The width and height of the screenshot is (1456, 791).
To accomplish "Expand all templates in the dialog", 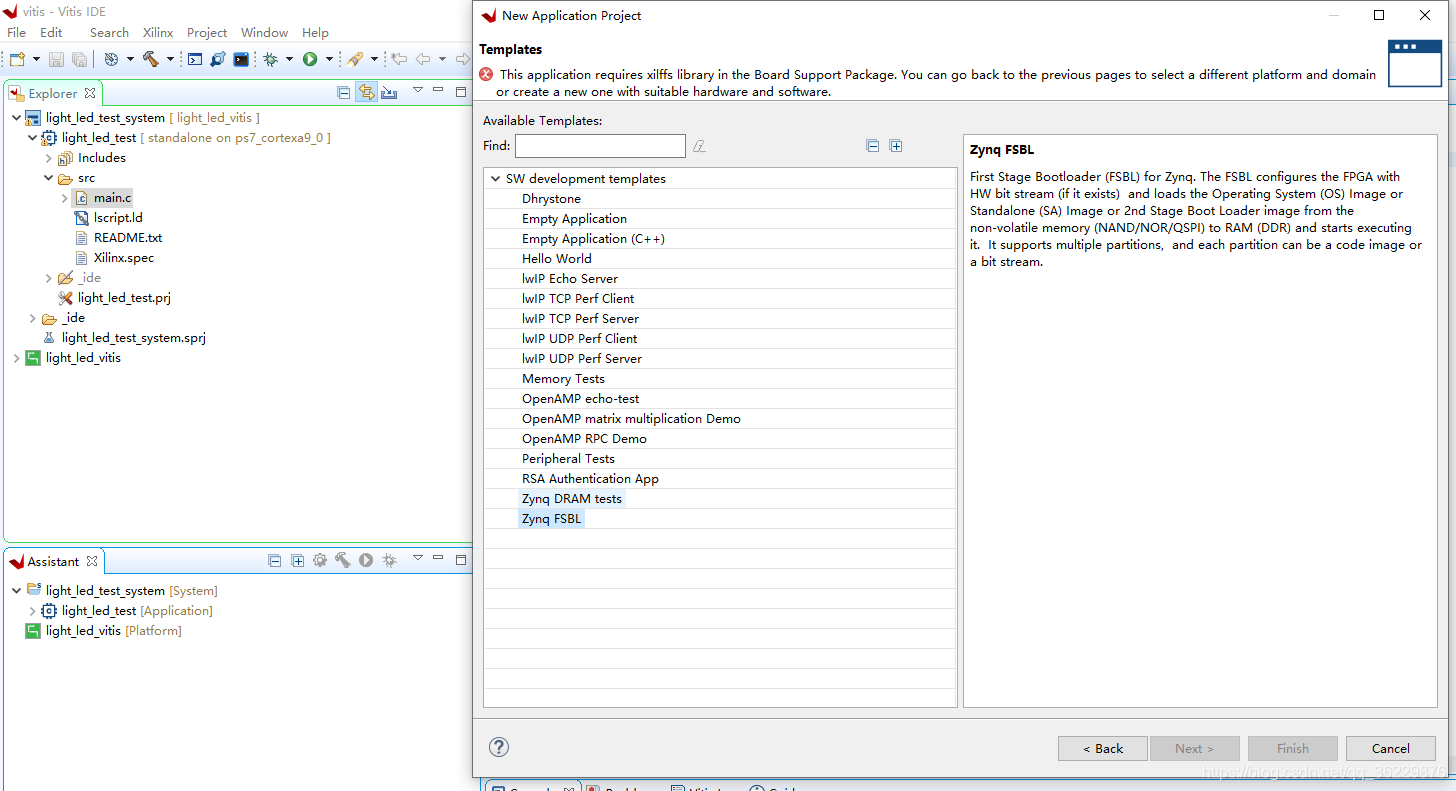I will 896,146.
